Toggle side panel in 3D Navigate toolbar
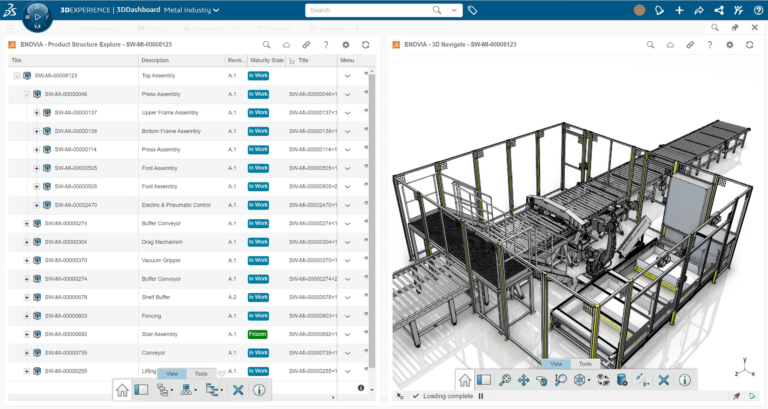The image size is (768, 409). click(484, 380)
